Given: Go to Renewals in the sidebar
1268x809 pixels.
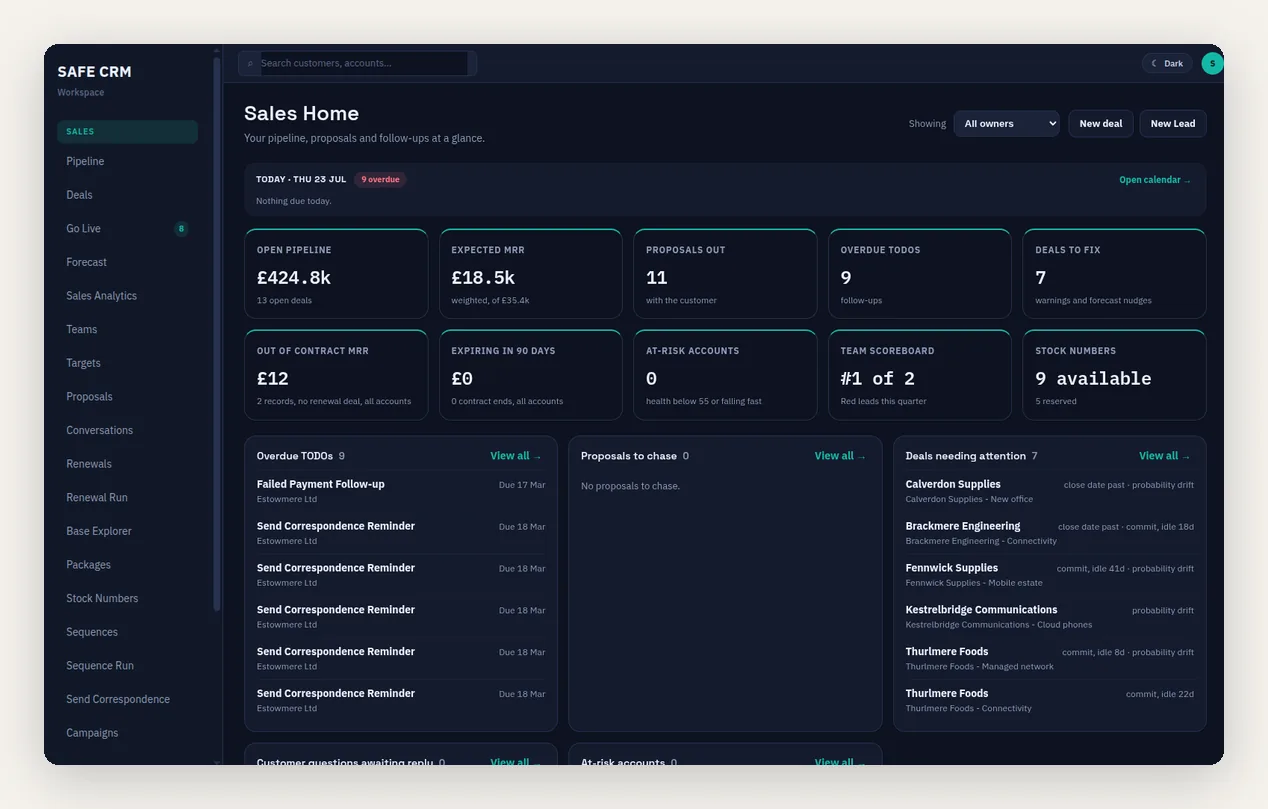Looking at the screenshot, I should click(127, 464).
